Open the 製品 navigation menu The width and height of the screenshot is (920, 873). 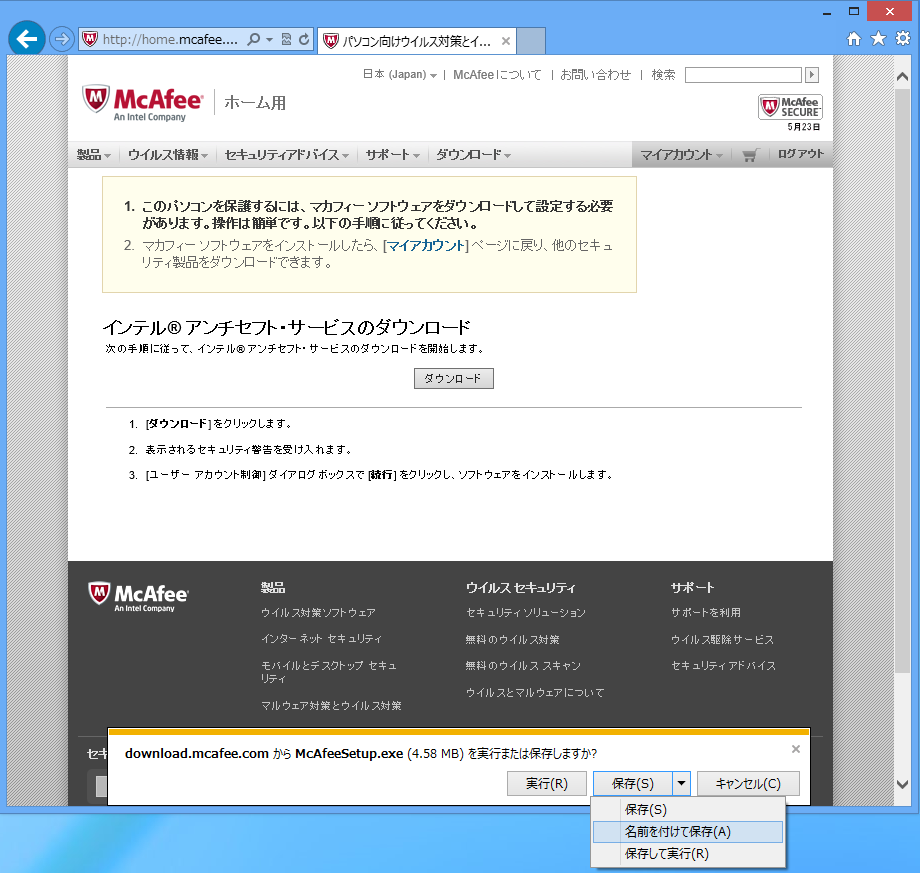[94, 155]
